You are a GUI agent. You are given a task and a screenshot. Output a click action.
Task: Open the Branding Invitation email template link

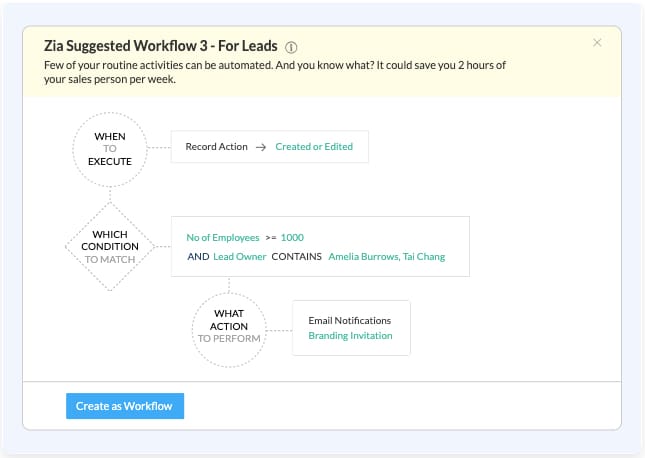[350, 336]
